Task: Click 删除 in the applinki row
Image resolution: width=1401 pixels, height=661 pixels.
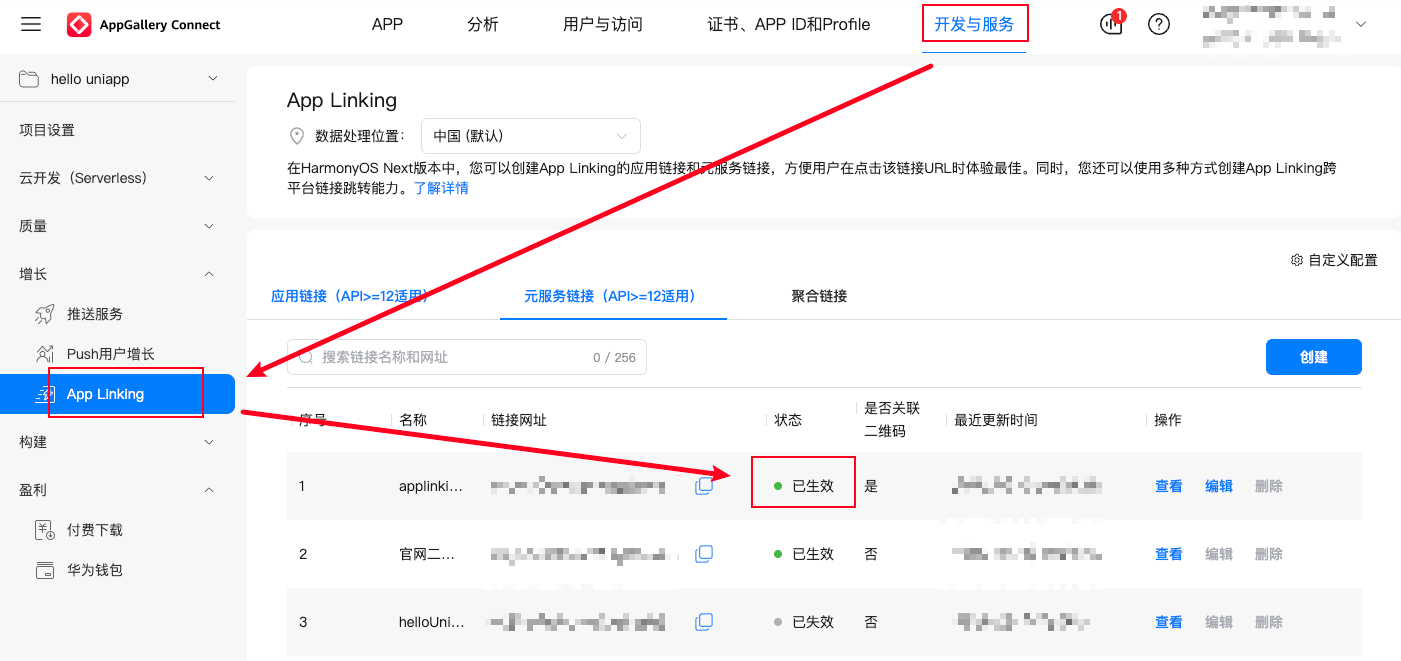Action: [x=1269, y=486]
